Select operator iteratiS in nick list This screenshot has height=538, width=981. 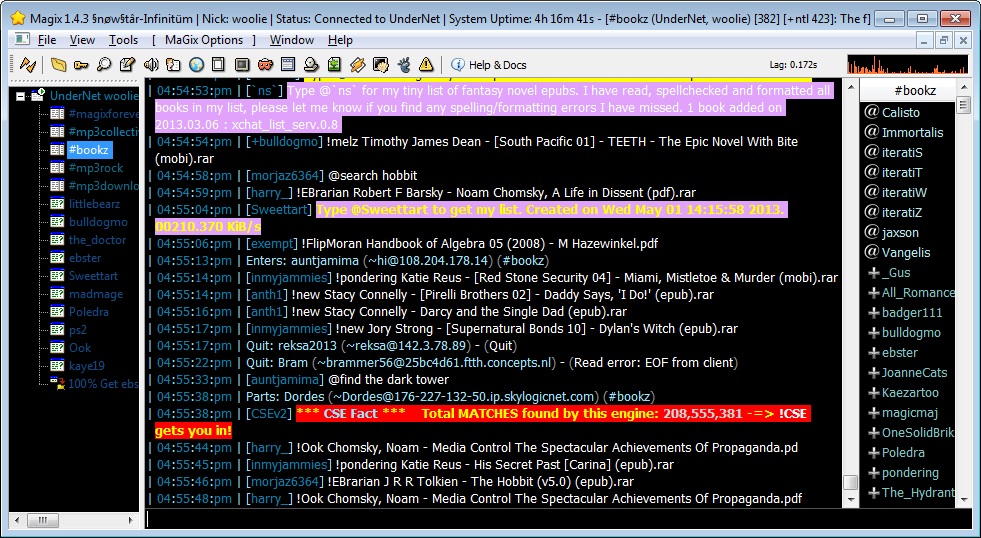coord(902,153)
